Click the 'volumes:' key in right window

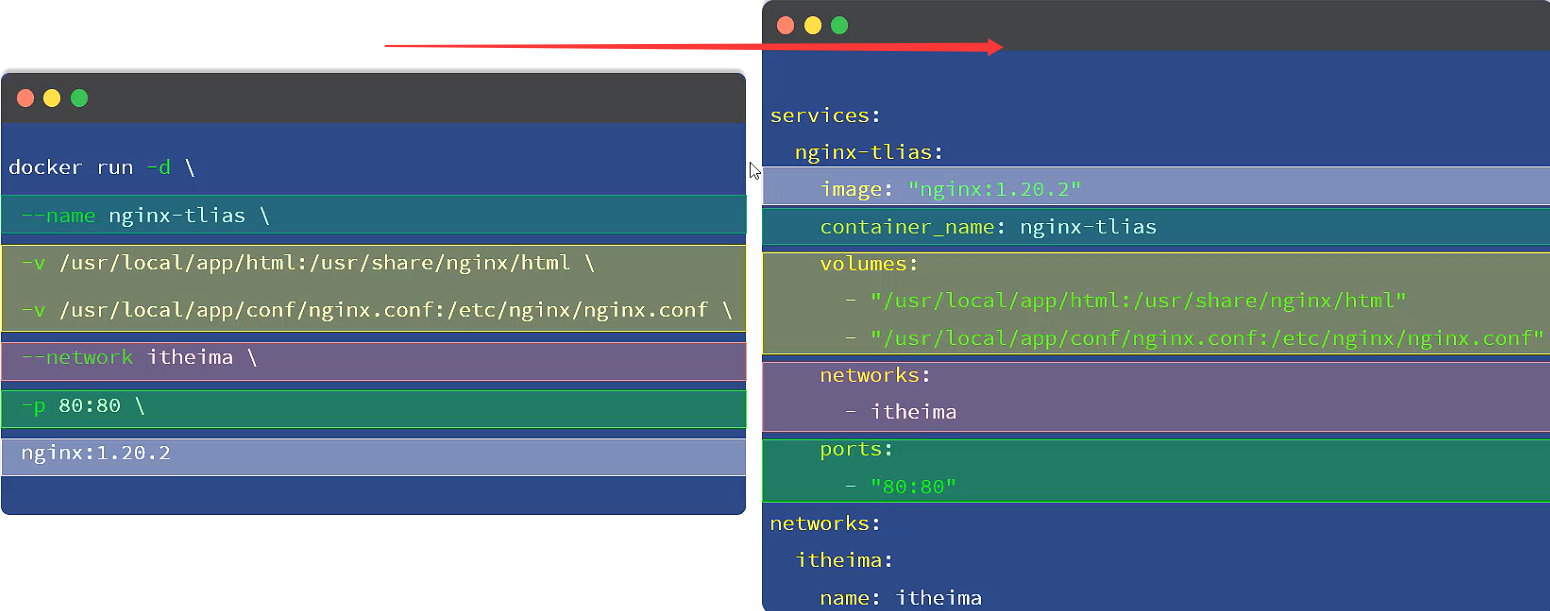[869, 264]
